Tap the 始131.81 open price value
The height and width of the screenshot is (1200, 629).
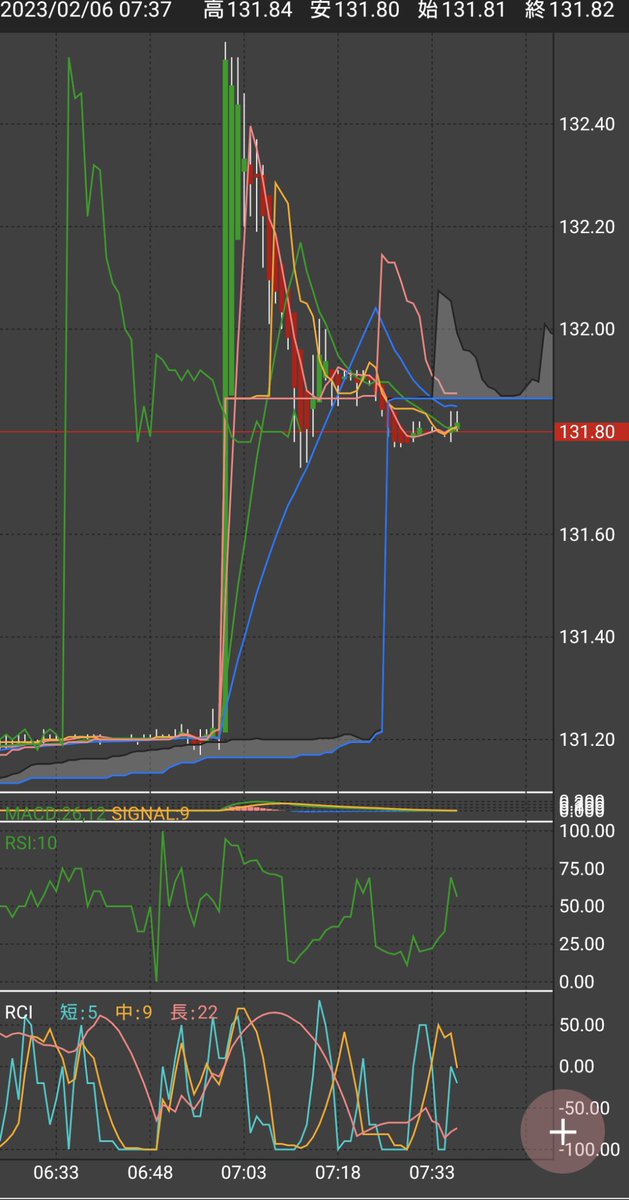click(460, 11)
